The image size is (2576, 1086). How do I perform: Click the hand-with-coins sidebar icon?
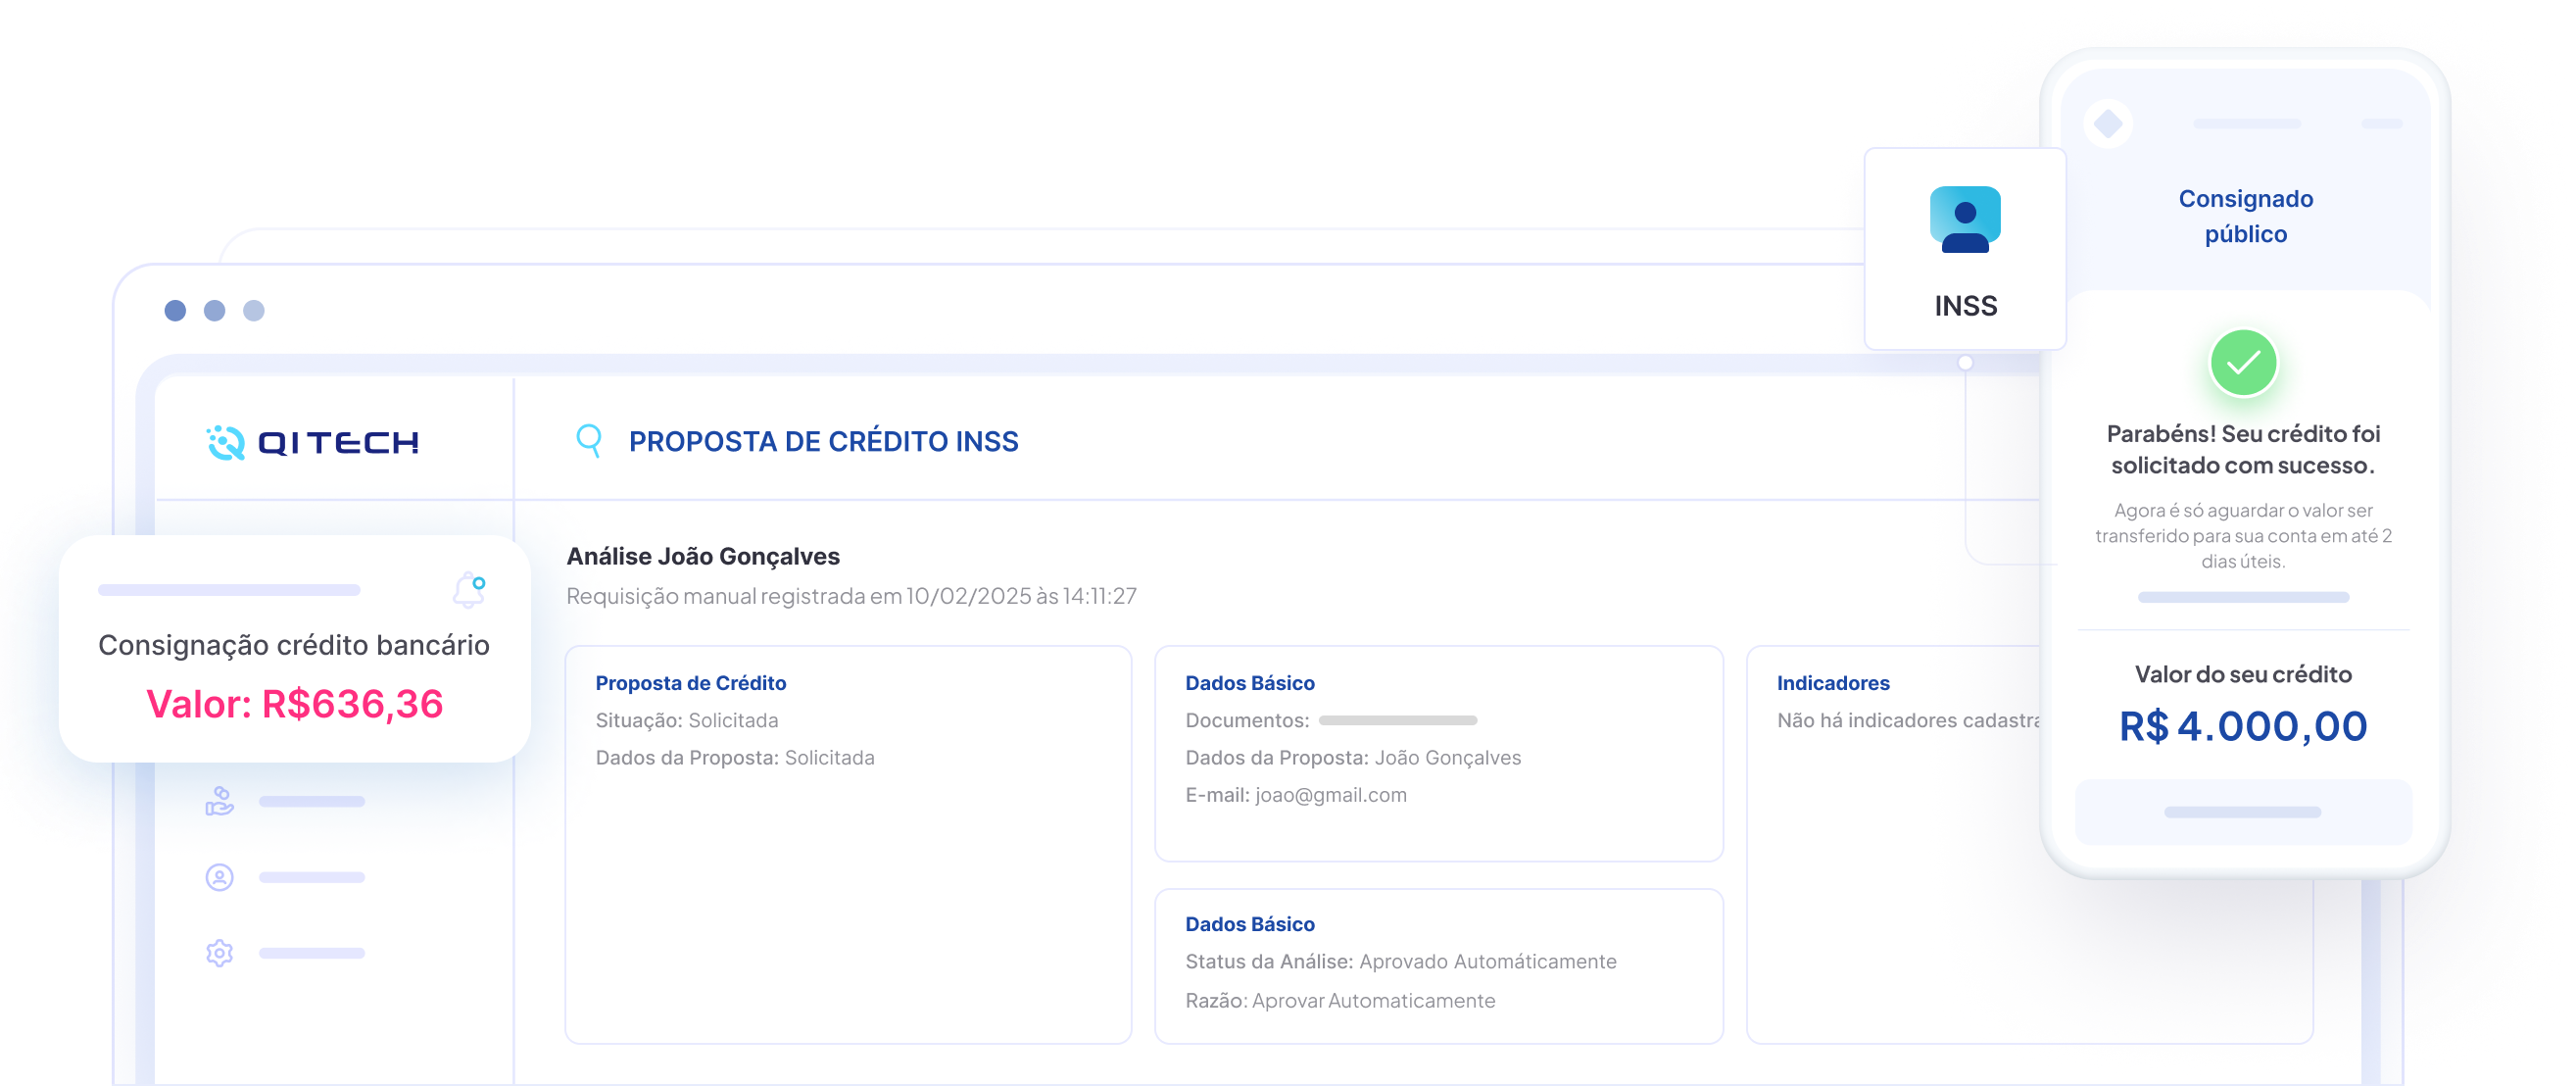tap(219, 801)
